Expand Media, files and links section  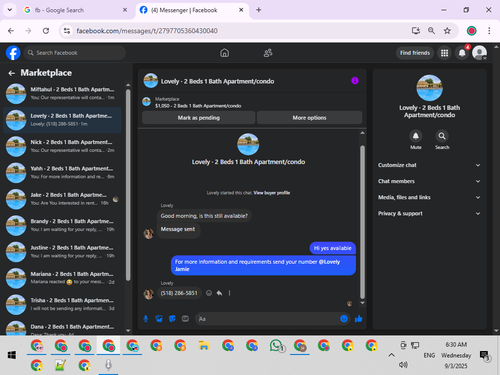click(x=429, y=197)
